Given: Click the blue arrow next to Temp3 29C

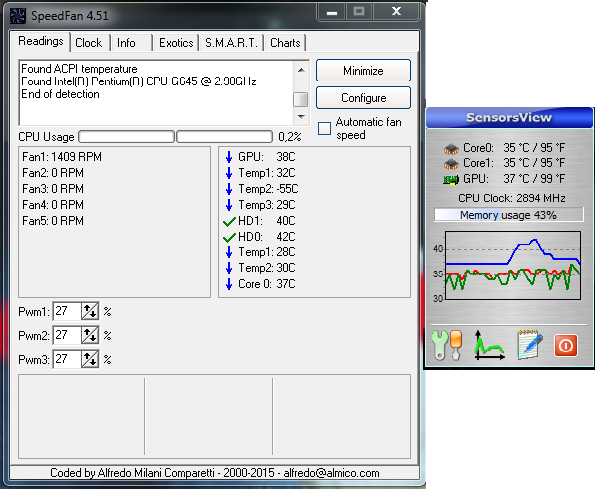Looking at the screenshot, I should coord(229,205).
